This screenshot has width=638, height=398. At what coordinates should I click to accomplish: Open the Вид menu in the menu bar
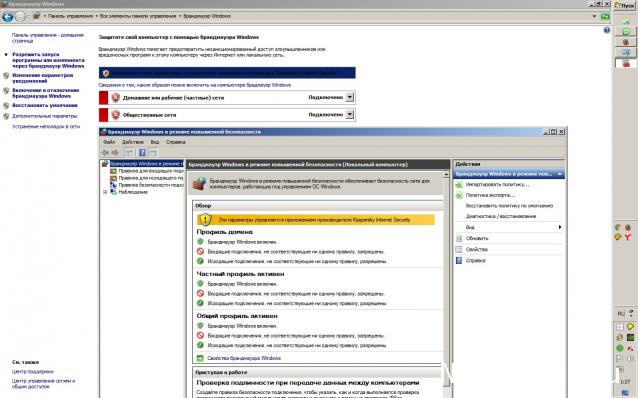155,142
